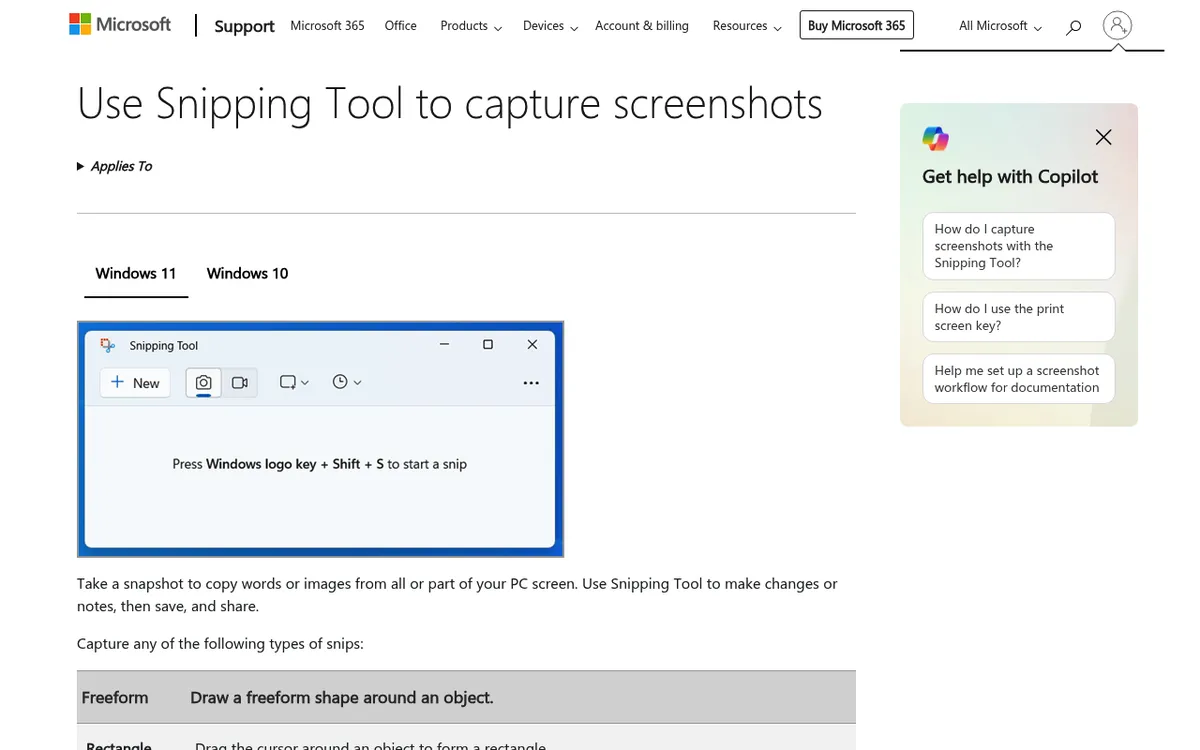Click the three-dots See more icon
The image size is (1200, 750).
click(531, 383)
